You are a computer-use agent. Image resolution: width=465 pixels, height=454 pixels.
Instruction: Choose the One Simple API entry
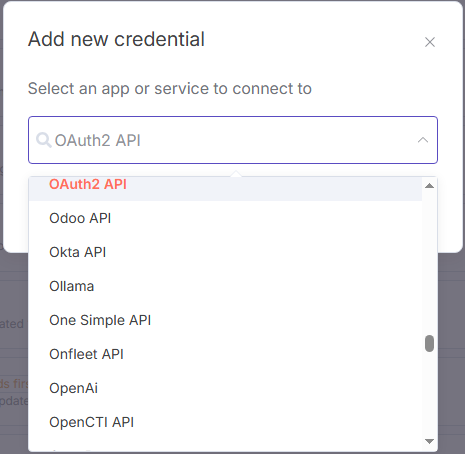[225, 320]
